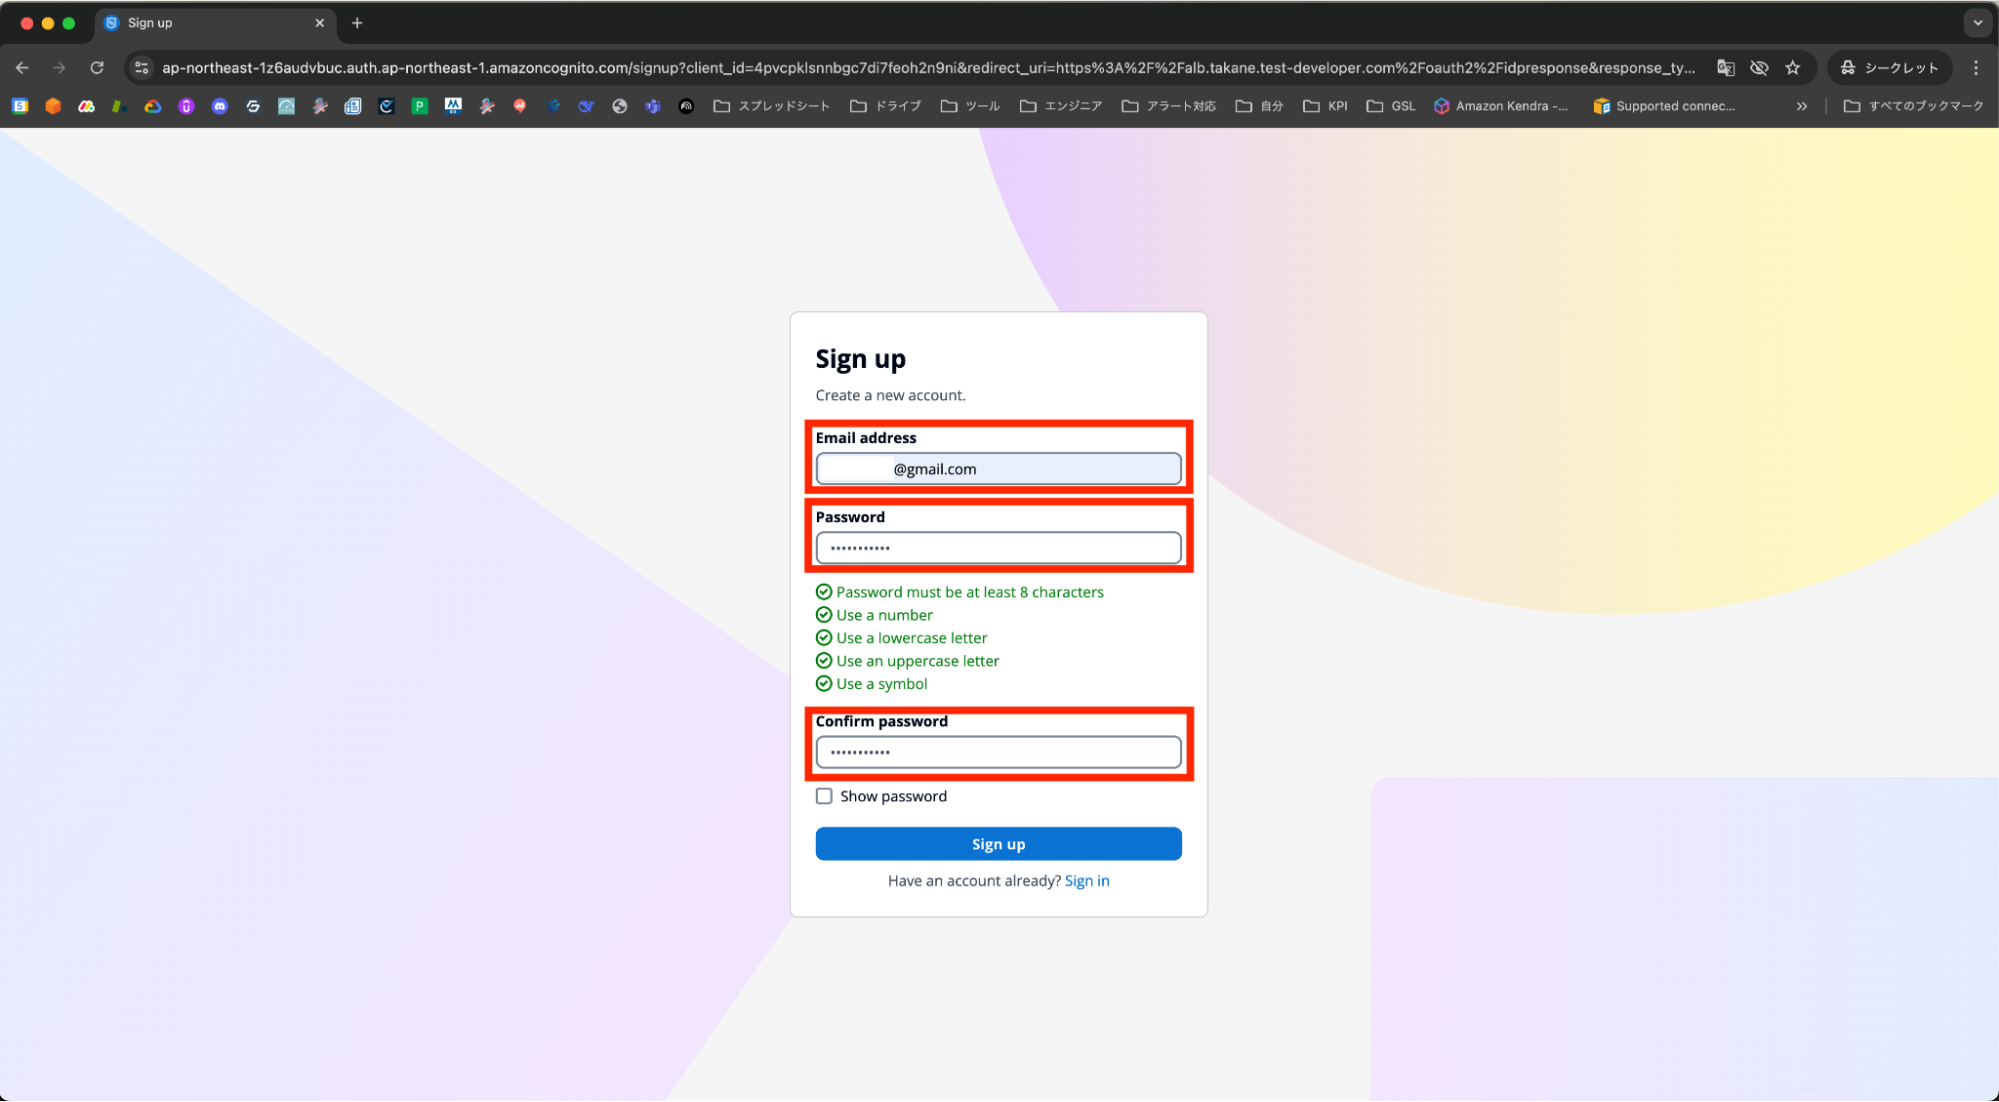Click the site information icon in address bar
Viewport: 1999px width, 1102px height.
141,67
